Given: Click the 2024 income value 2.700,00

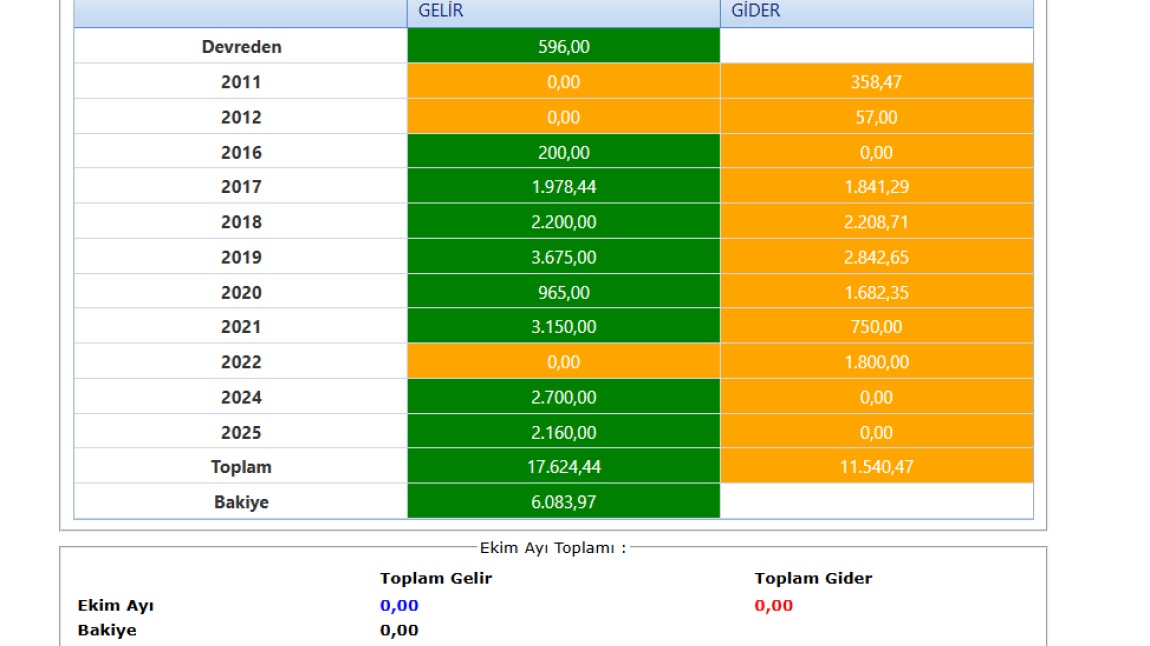Looking at the screenshot, I should click(563, 397).
